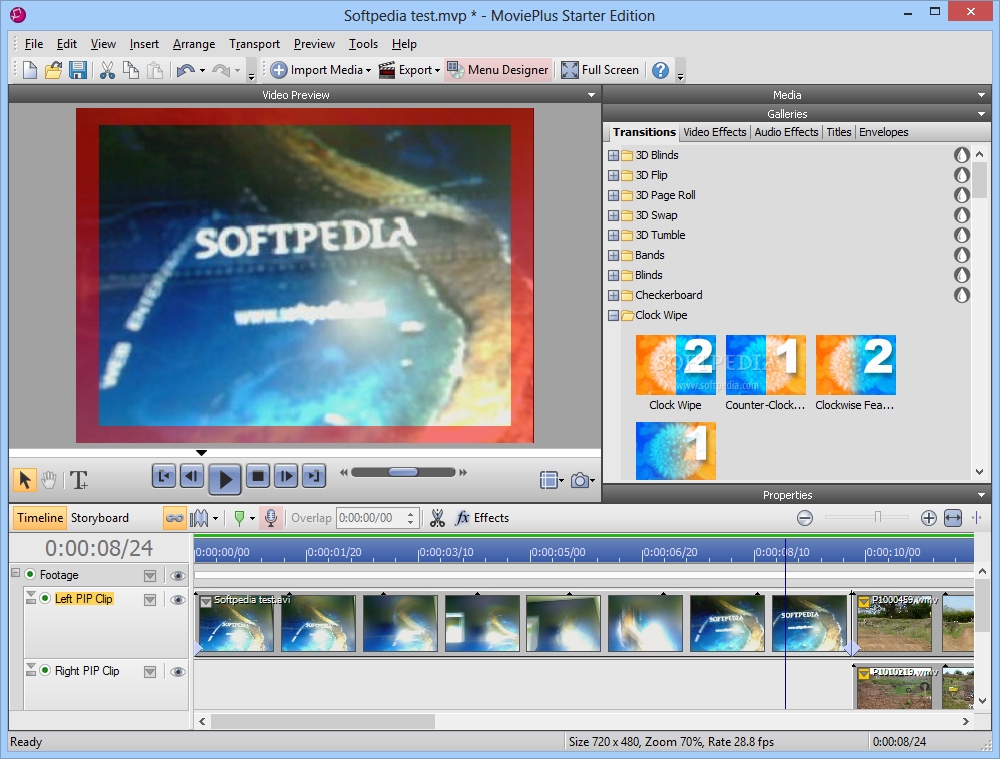Open the Properties panel dropdown arrow
The width and height of the screenshot is (1000, 759).
pyautogui.click(x=981, y=495)
